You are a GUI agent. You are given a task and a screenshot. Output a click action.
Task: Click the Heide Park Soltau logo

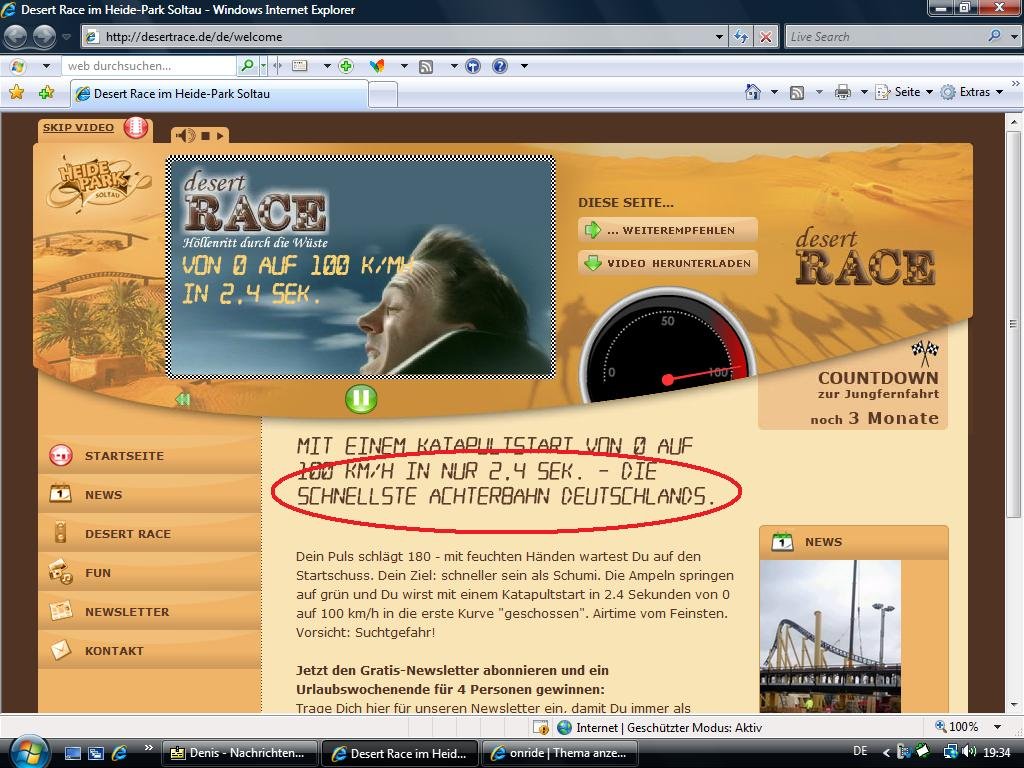click(x=99, y=182)
